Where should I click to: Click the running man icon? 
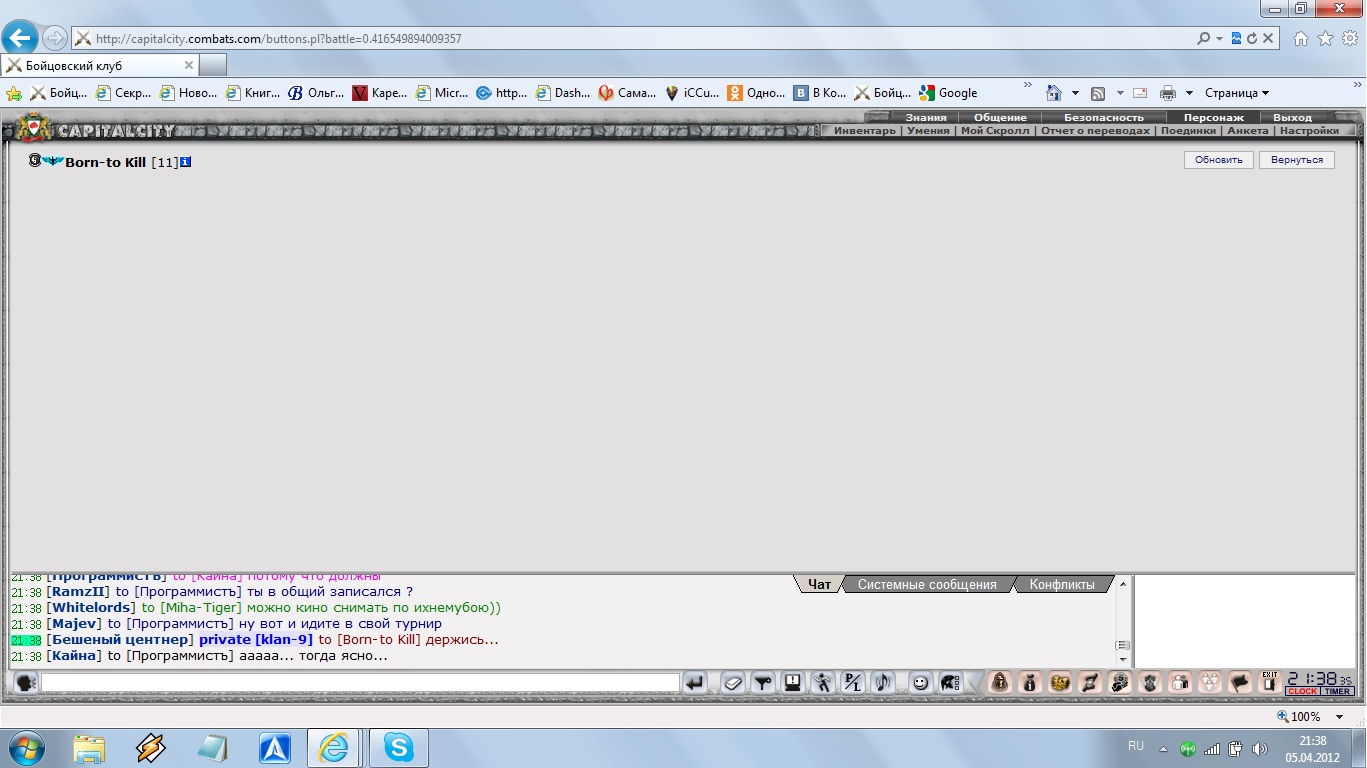pos(823,683)
